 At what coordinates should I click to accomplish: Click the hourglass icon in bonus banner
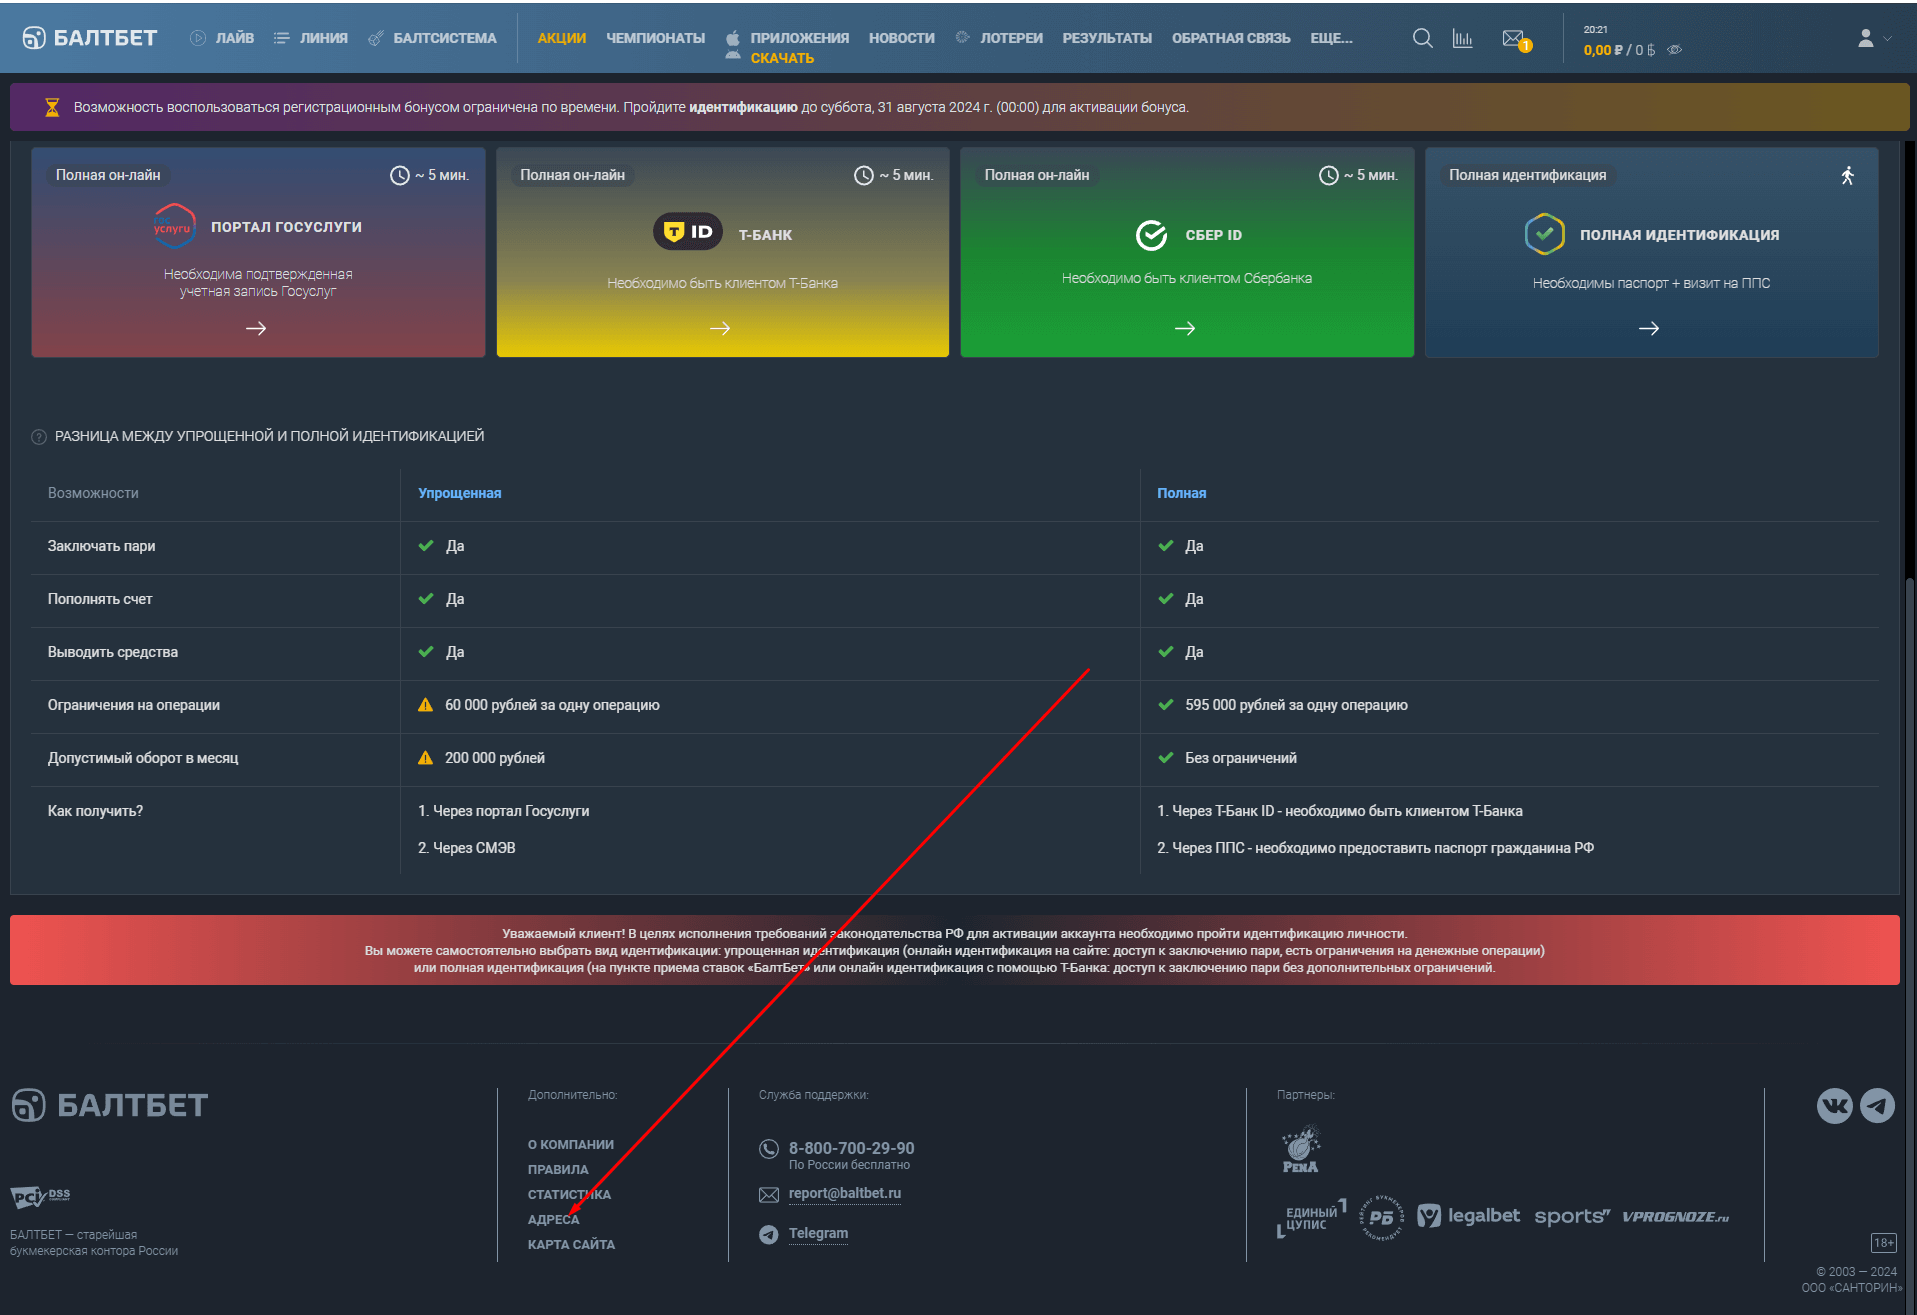pos(52,107)
